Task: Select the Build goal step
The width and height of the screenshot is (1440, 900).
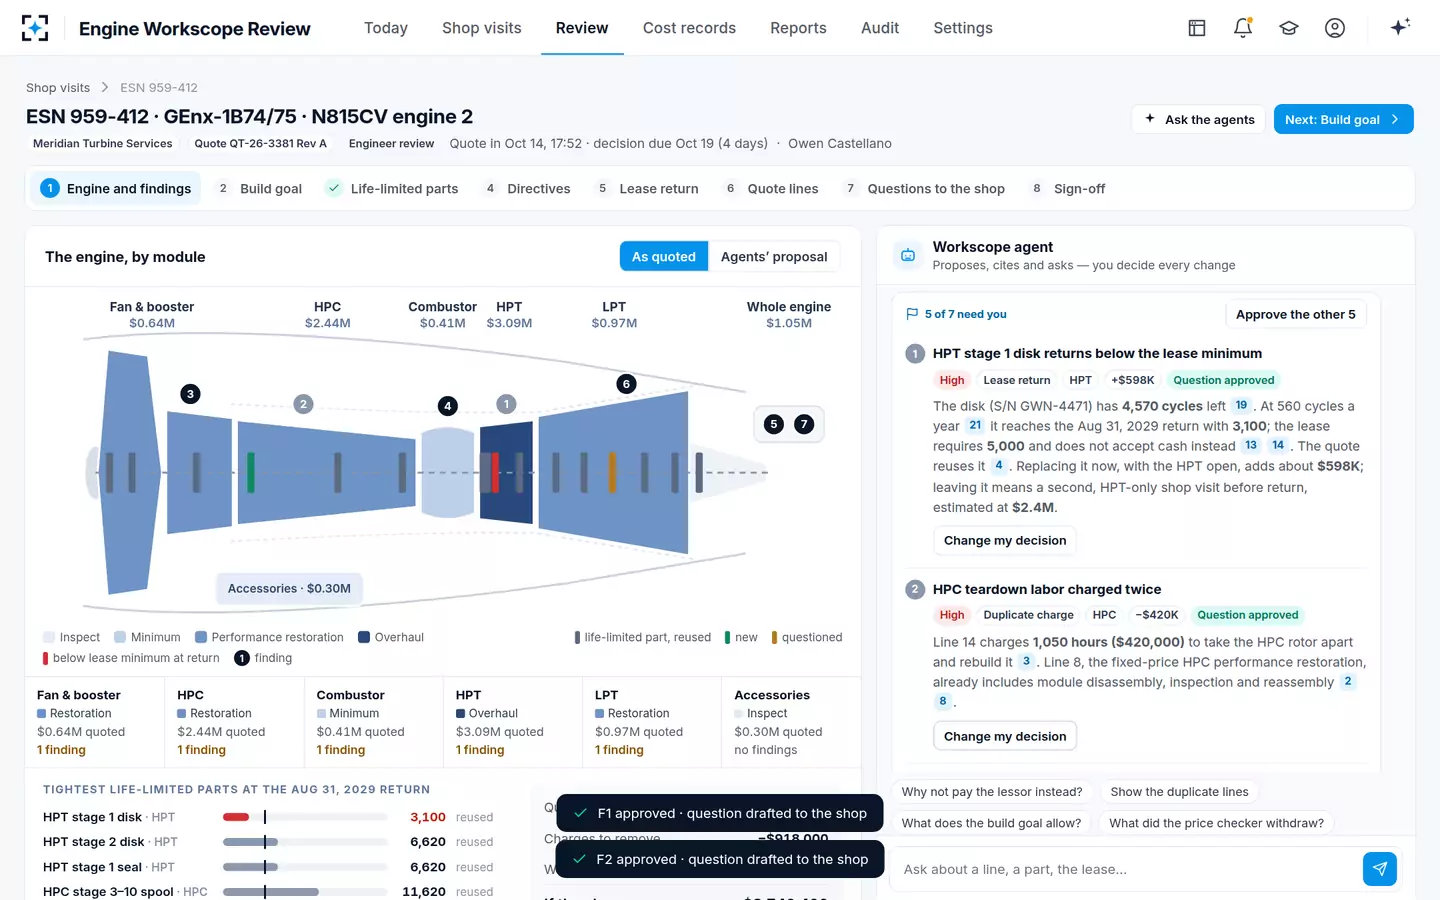Action: pyautogui.click(x=259, y=189)
